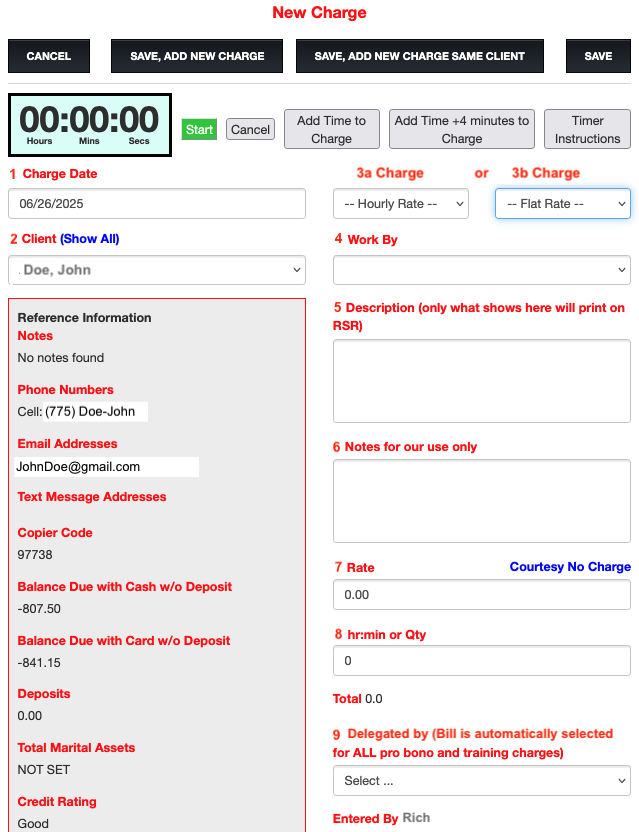Click the timer display showing 00:00:00
639x832 pixels.
click(x=90, y=125)
